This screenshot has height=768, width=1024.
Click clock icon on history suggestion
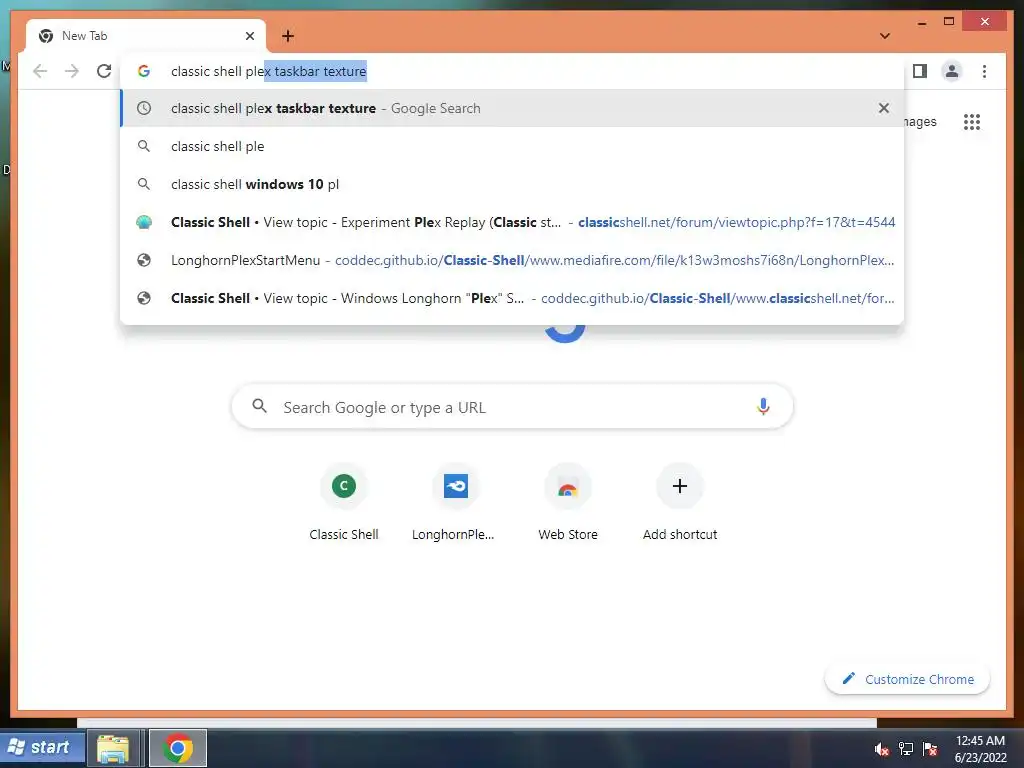(x=144, y=108)
